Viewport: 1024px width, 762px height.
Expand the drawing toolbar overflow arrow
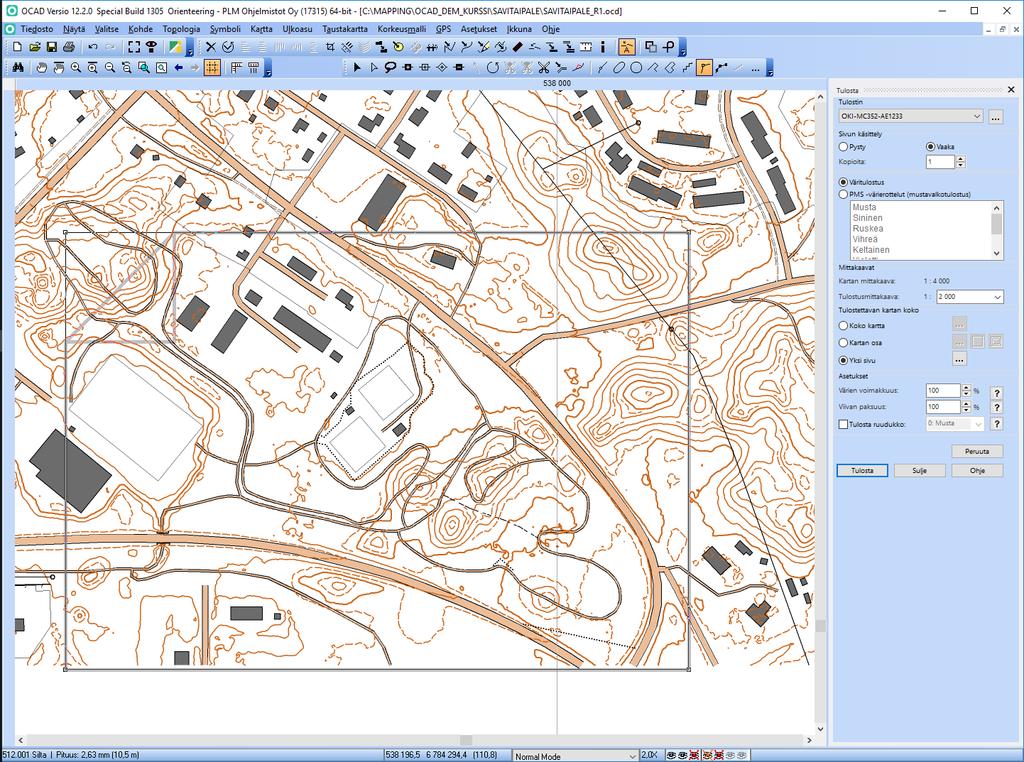click(x=770, y=69)
